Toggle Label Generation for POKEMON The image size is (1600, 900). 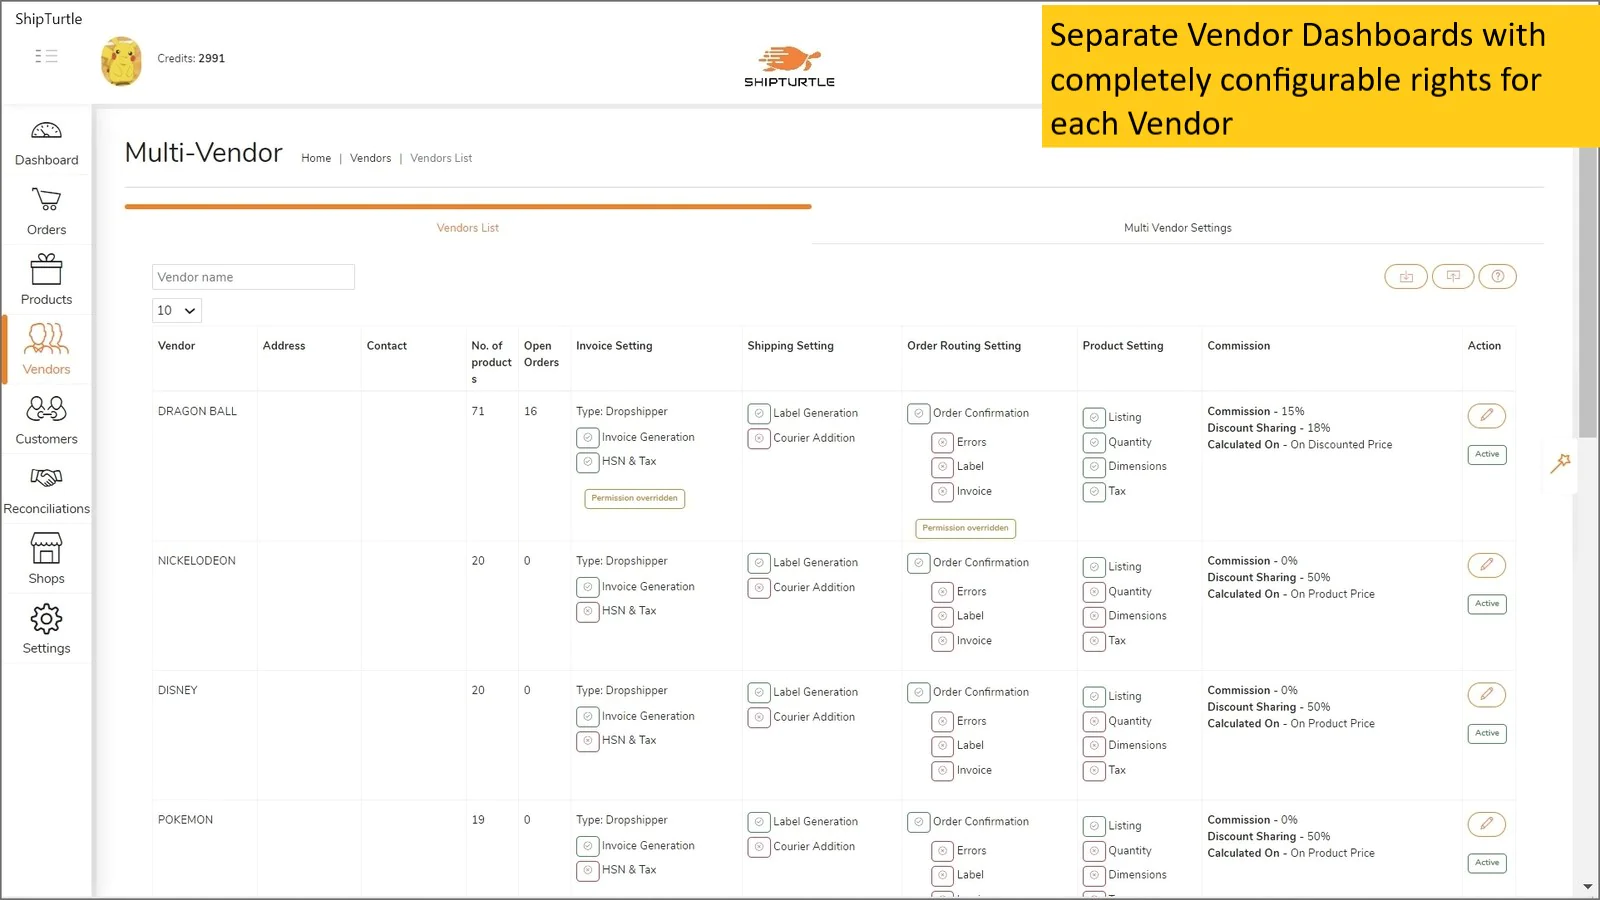[x=759, y=822]
